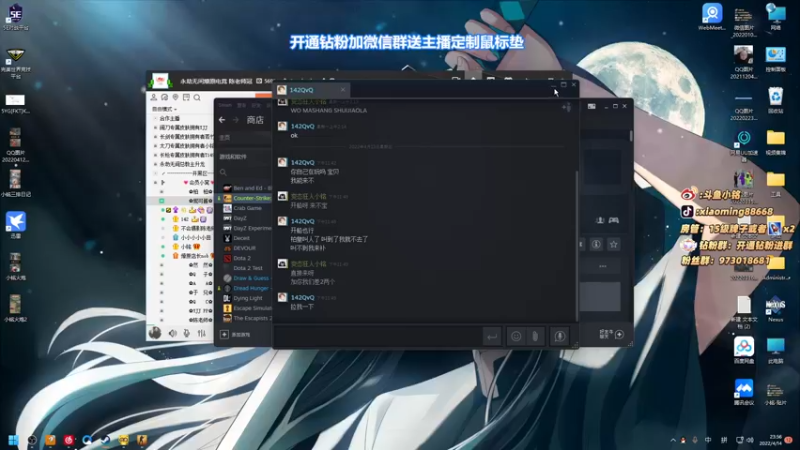Click the YY headset icon
The image size is (800, 450).
coord(164,97)
